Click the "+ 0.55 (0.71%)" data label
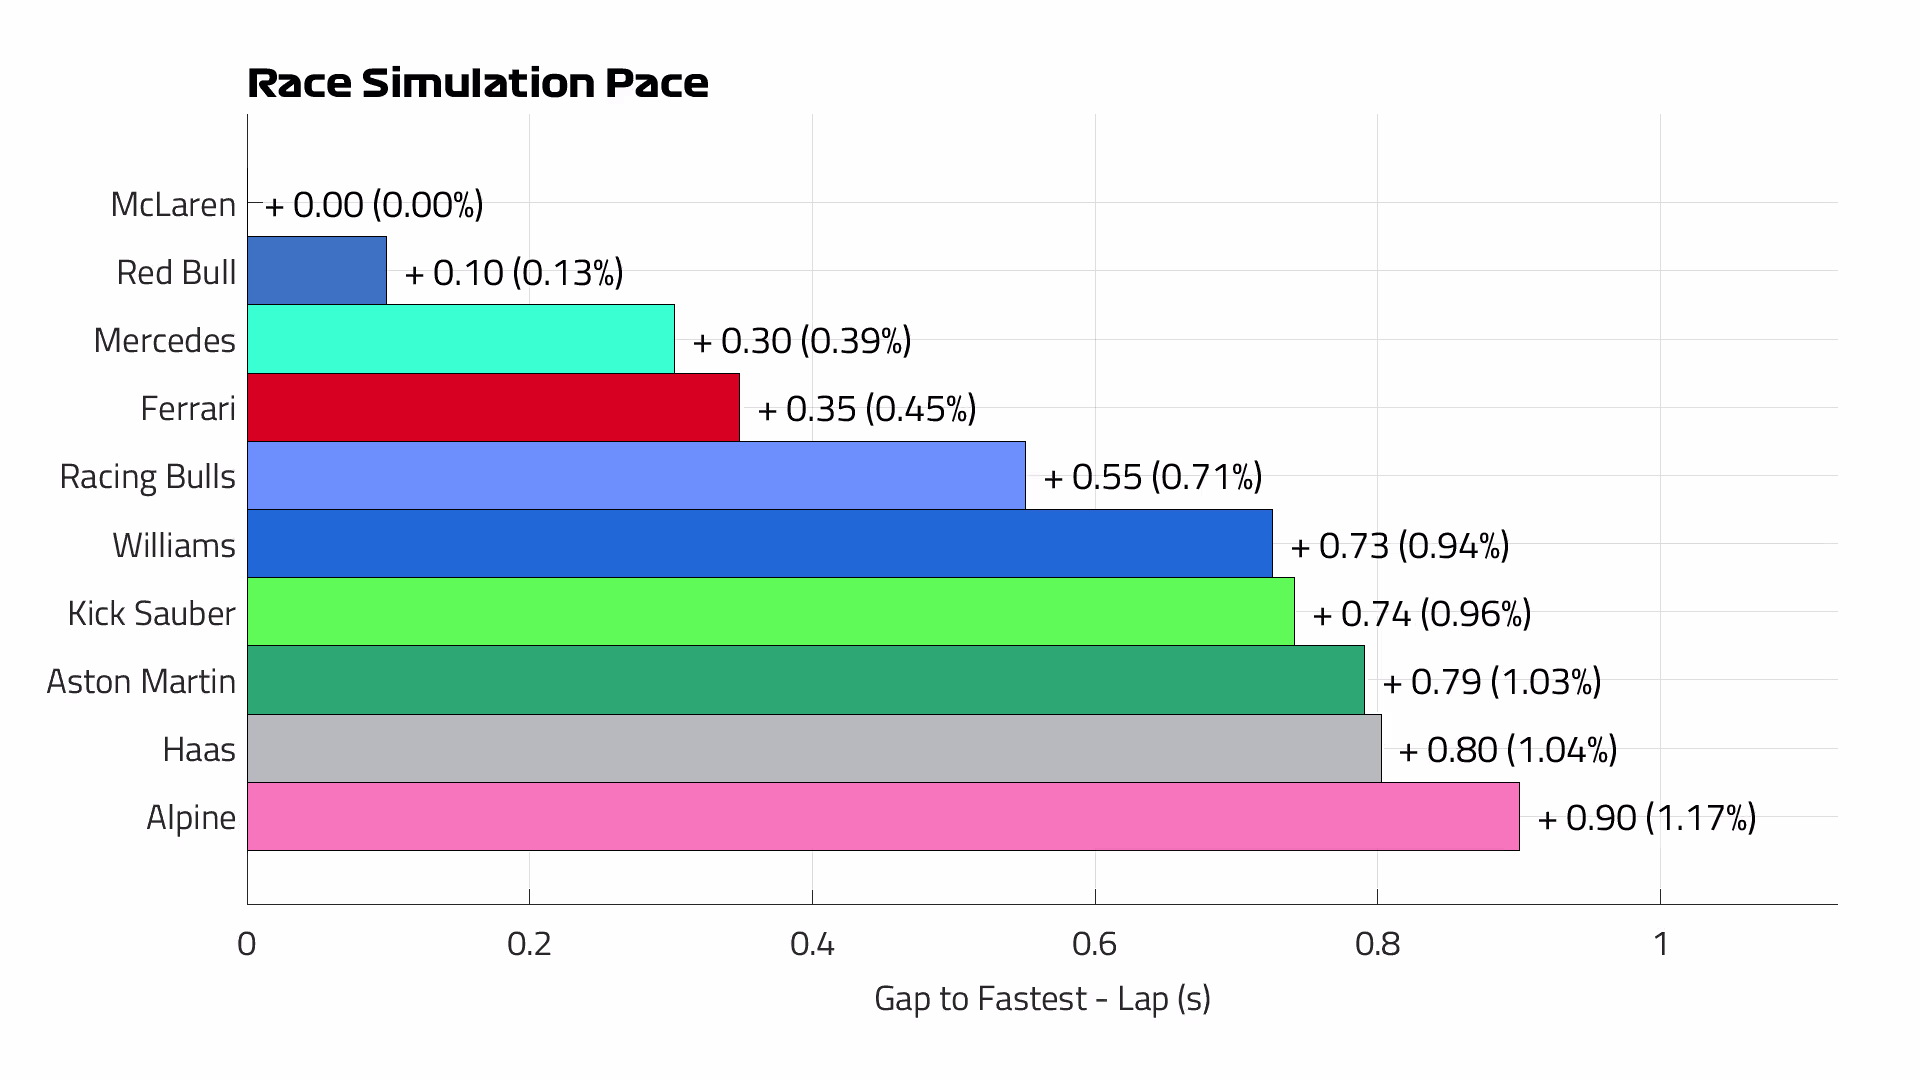The width and height of the screenshot is (1920, 1080). tap(1152, 477)
